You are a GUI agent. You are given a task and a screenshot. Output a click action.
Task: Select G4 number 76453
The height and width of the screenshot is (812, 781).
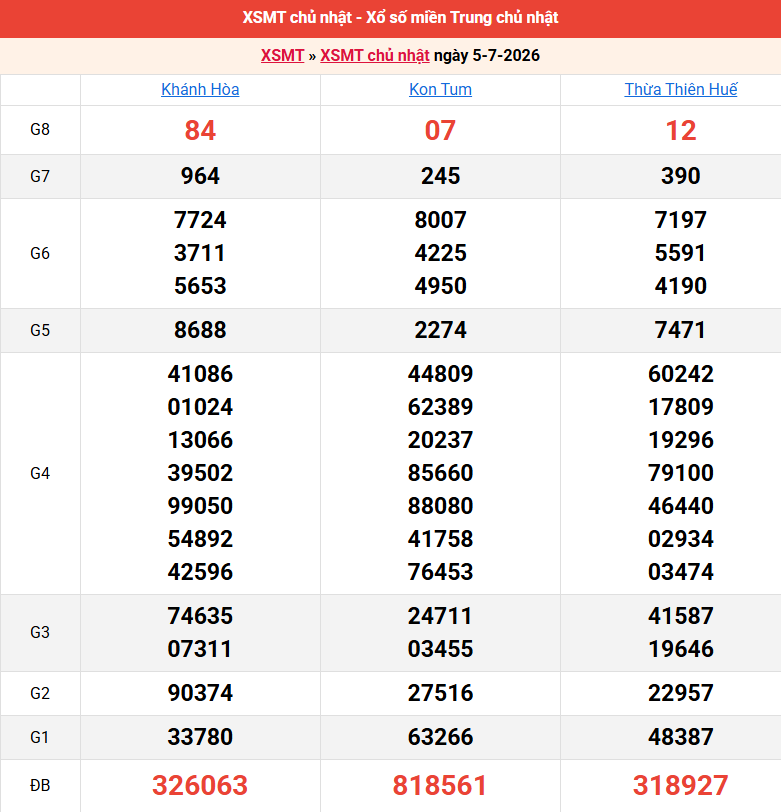[x=440, y=572]
